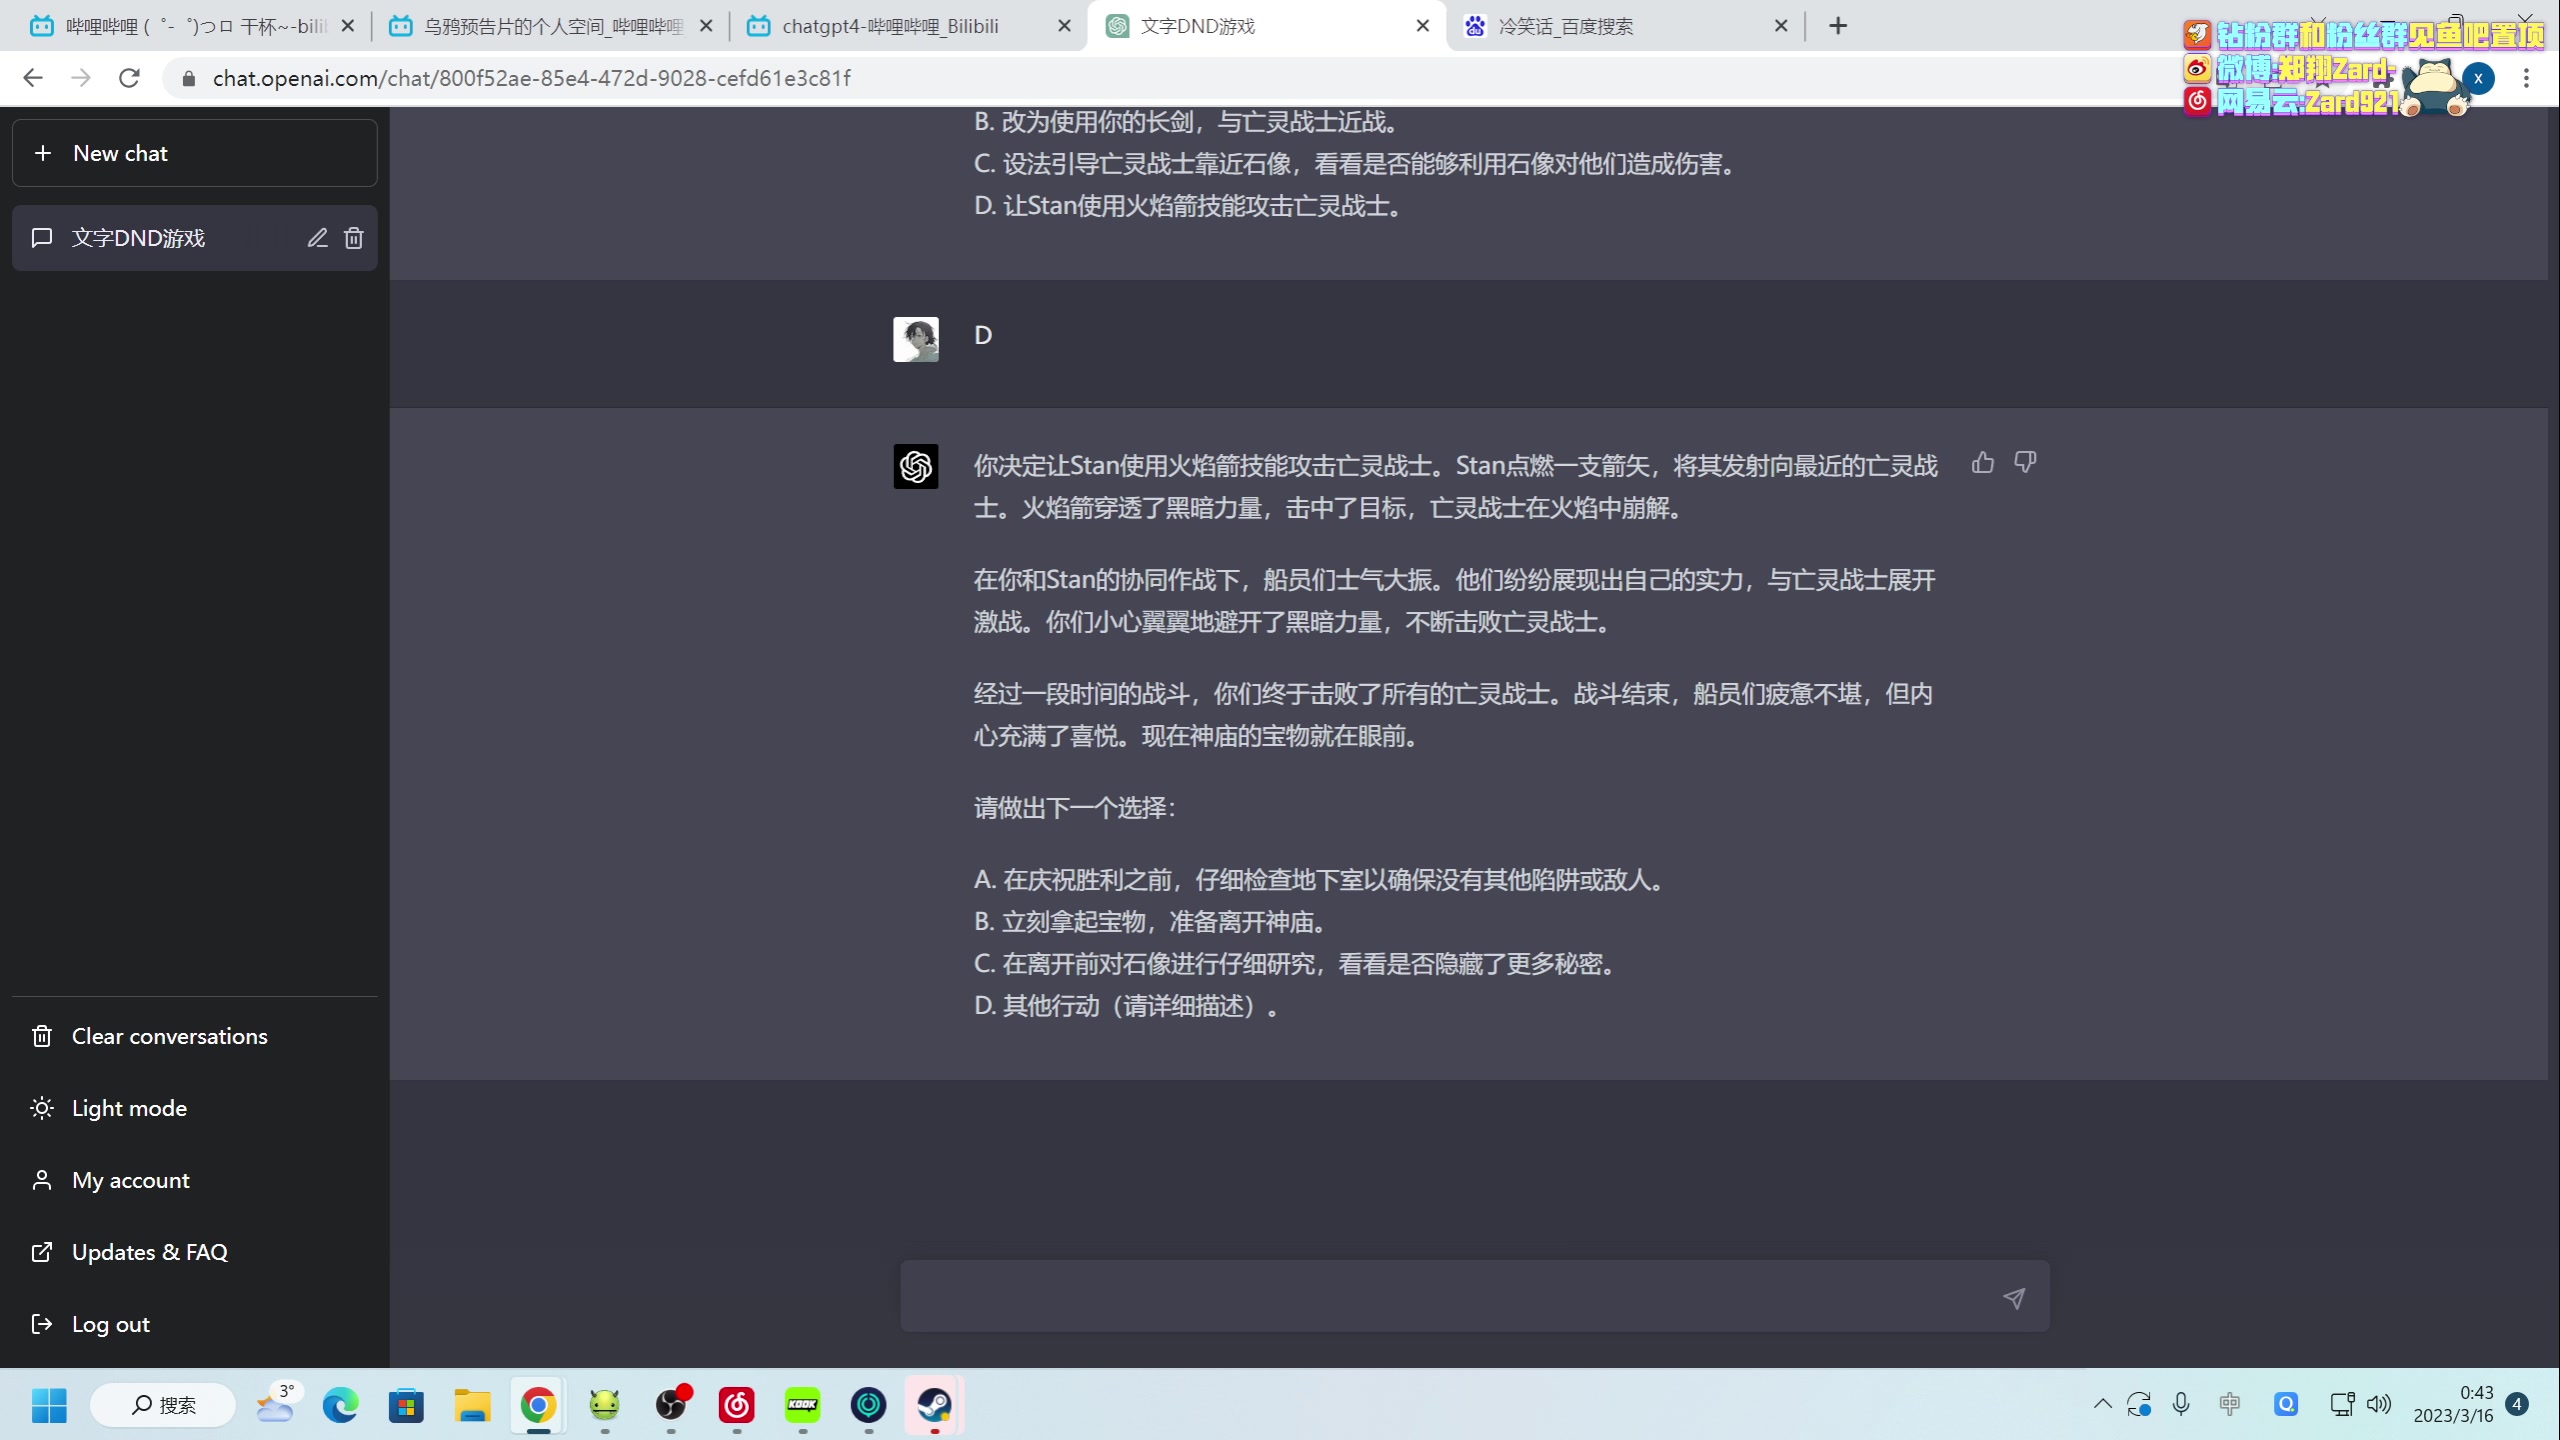
Task: Switch to the 冷笑话_百度搜索 tab
Action: [1565, 26]
